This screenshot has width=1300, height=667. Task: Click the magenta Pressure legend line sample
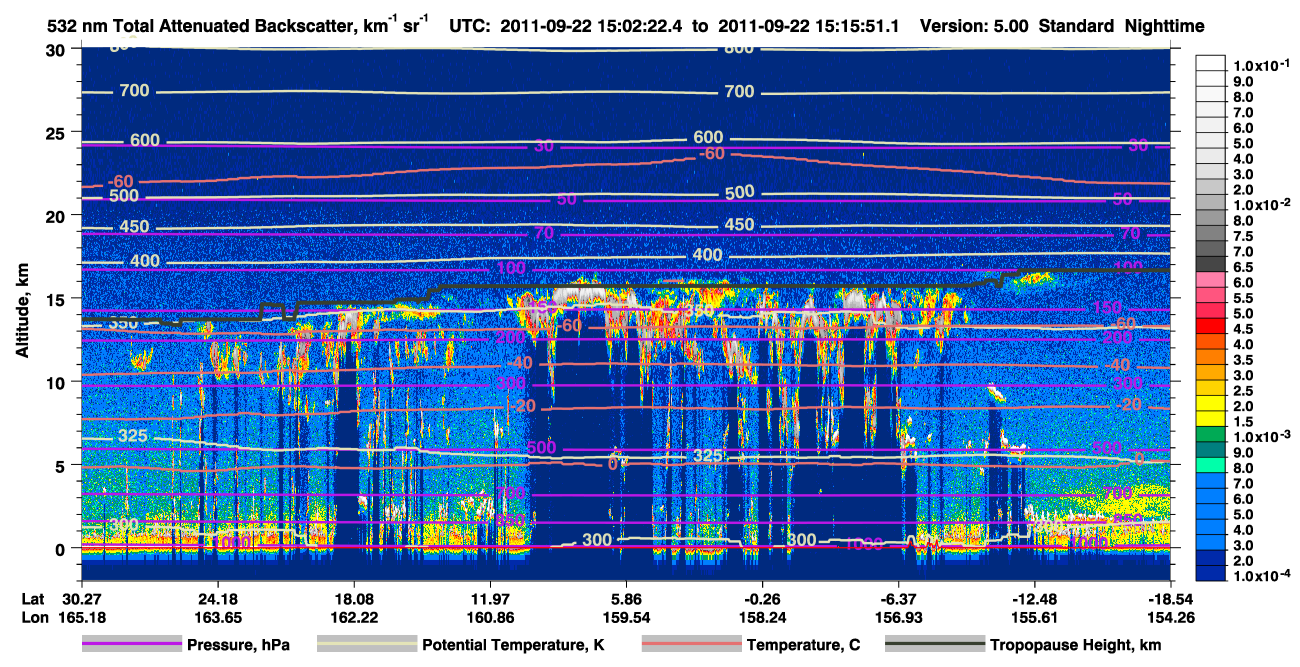[133, 645]
